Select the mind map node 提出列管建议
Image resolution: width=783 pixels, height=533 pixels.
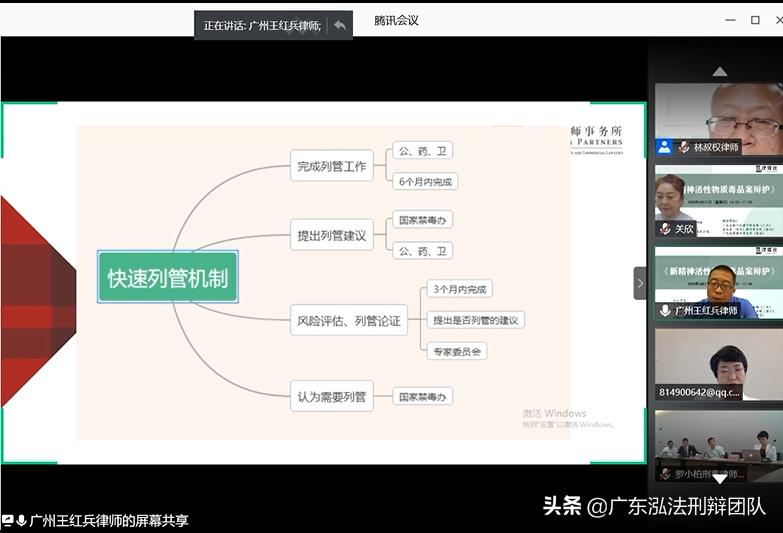coord(332,235)
